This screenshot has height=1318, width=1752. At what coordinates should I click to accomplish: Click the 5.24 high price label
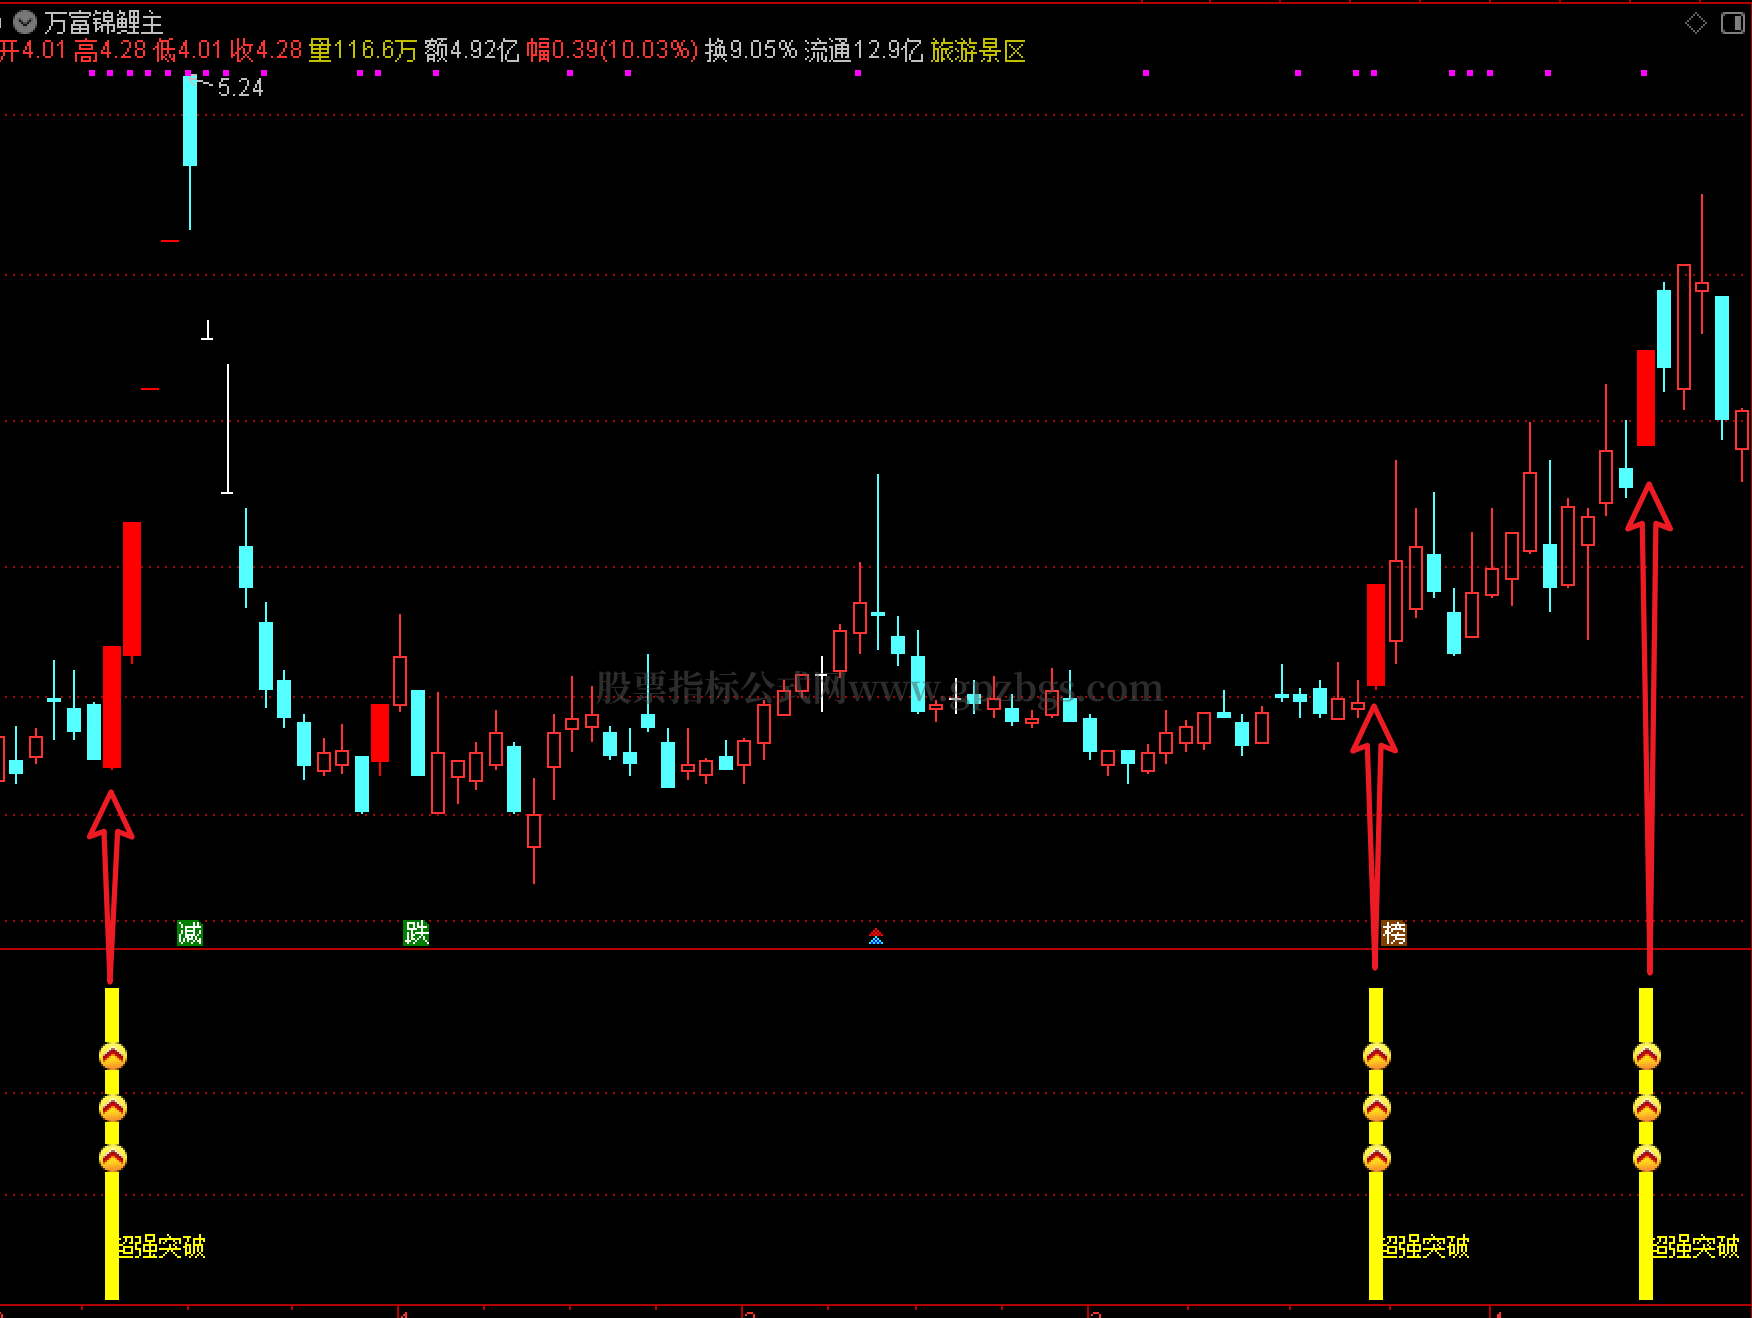(241, 88)
